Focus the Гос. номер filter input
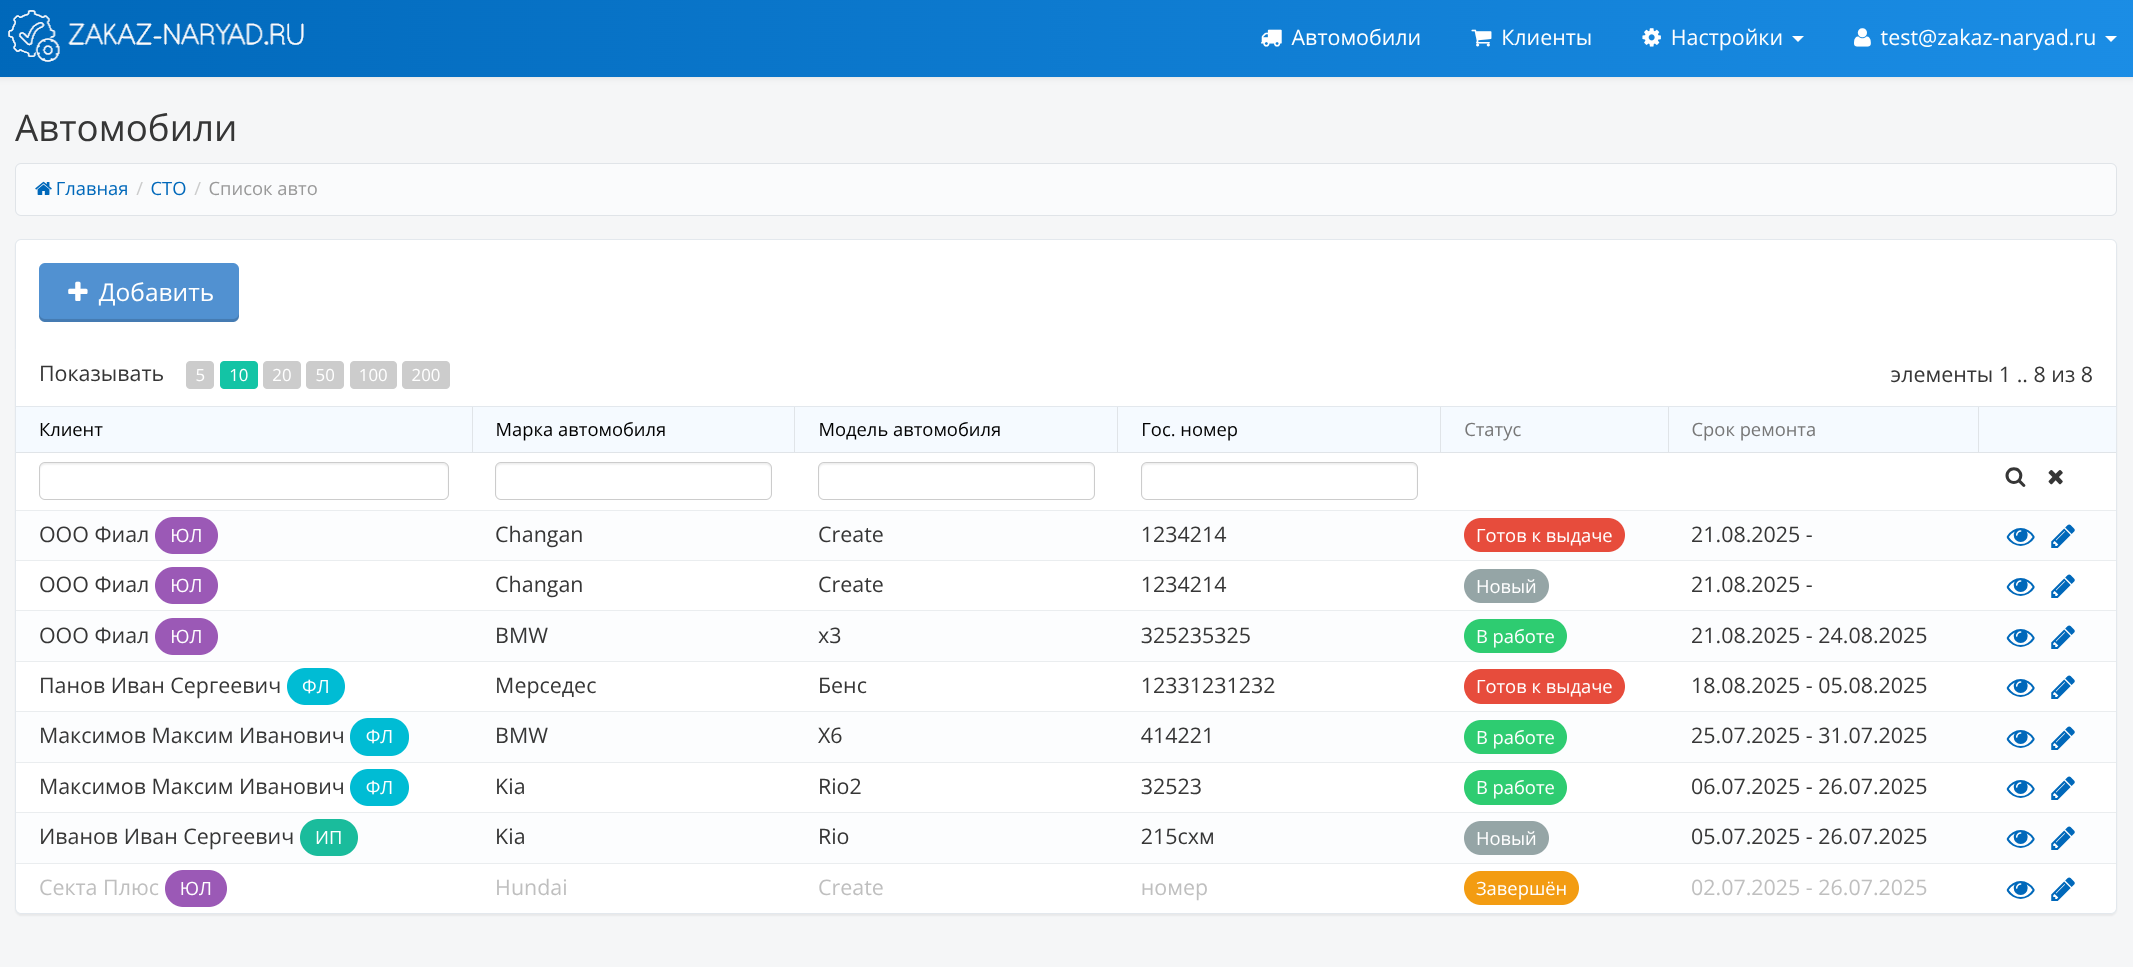The width and height of the screenshot is (2133, 967). [x=1278, y=481]
